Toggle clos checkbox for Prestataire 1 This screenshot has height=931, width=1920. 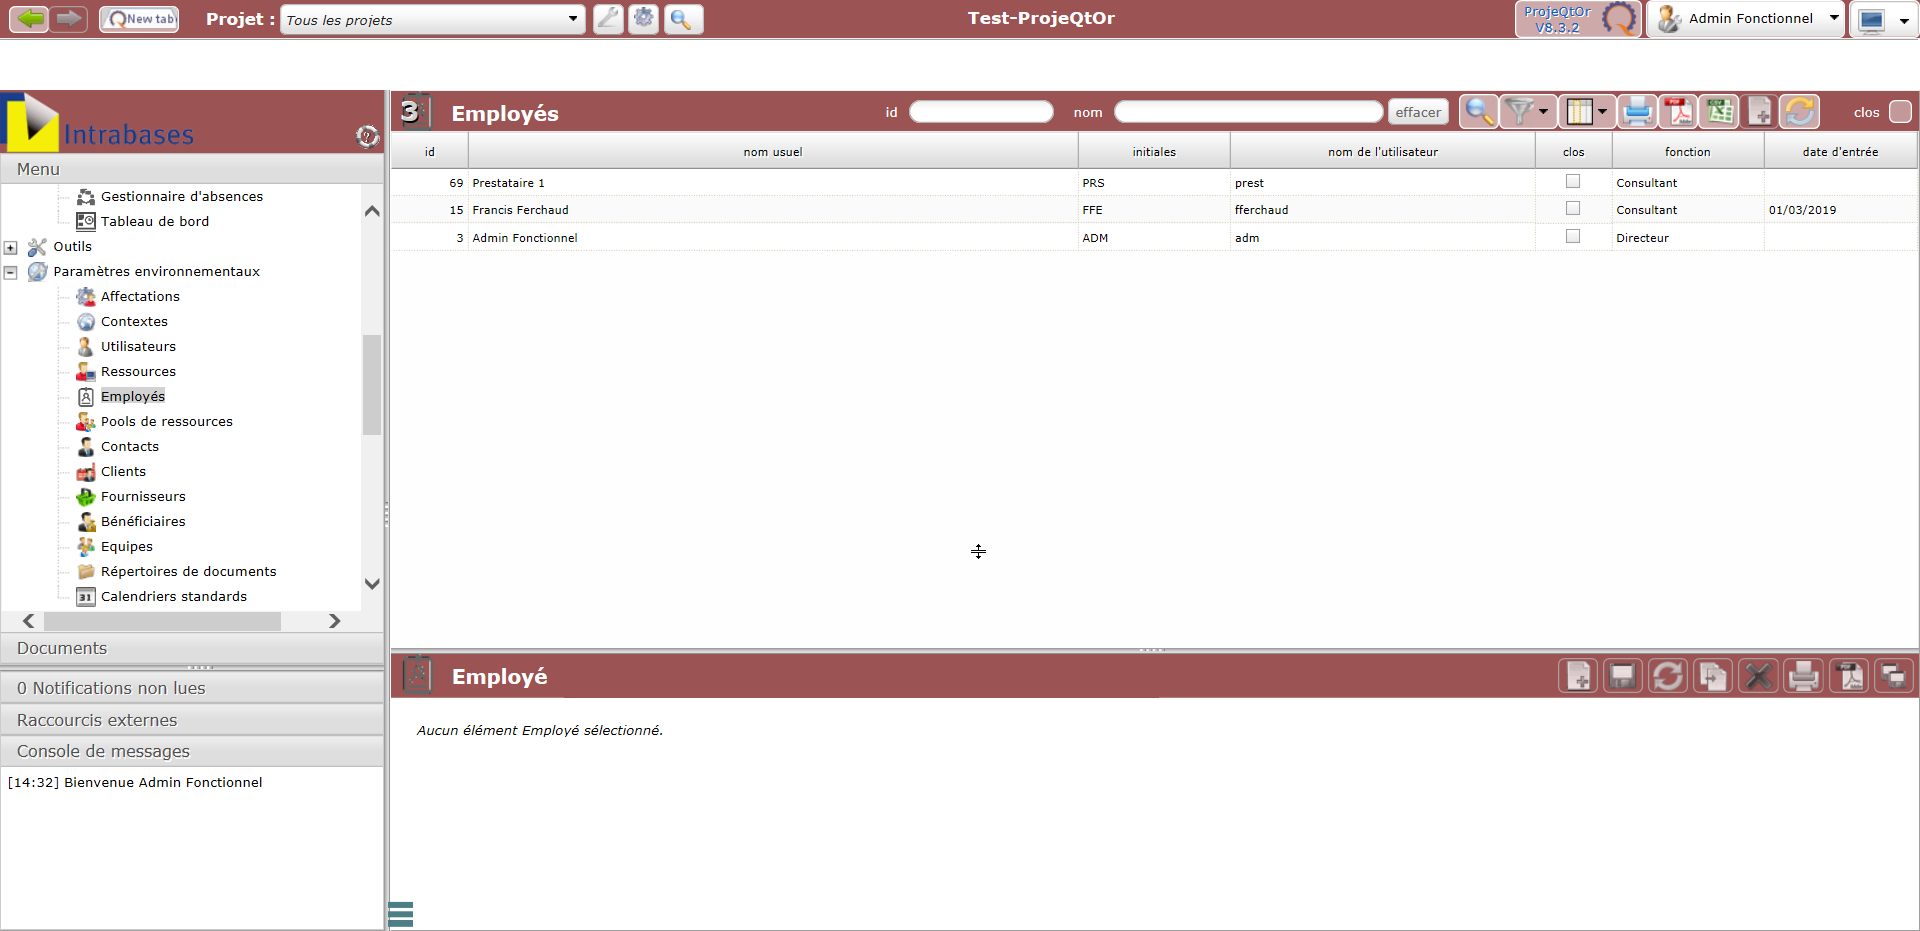1573,182
